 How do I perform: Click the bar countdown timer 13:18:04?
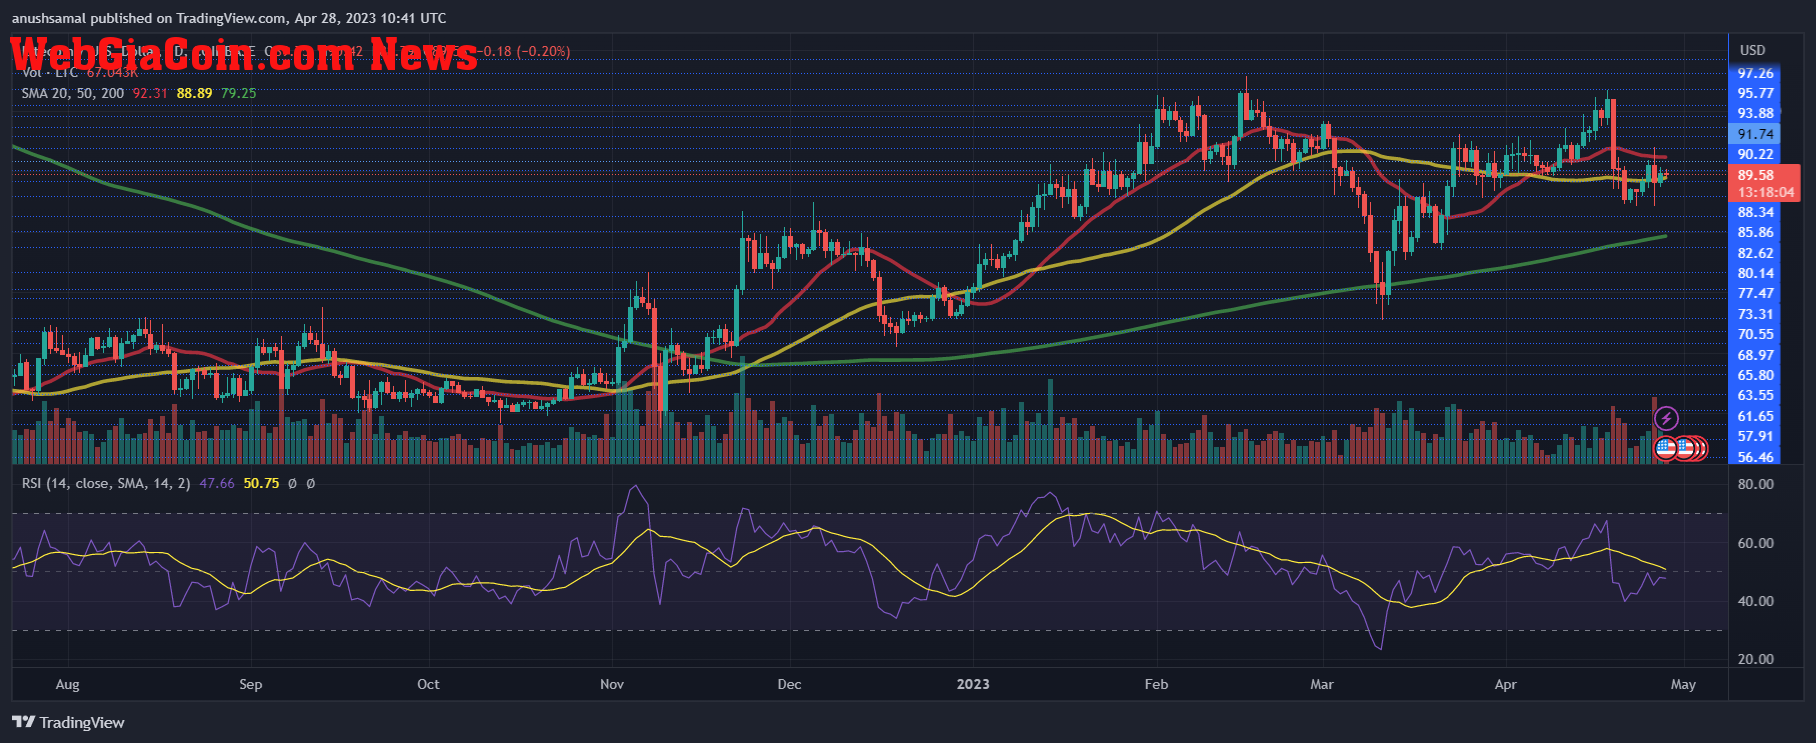tap(1766, 192)
